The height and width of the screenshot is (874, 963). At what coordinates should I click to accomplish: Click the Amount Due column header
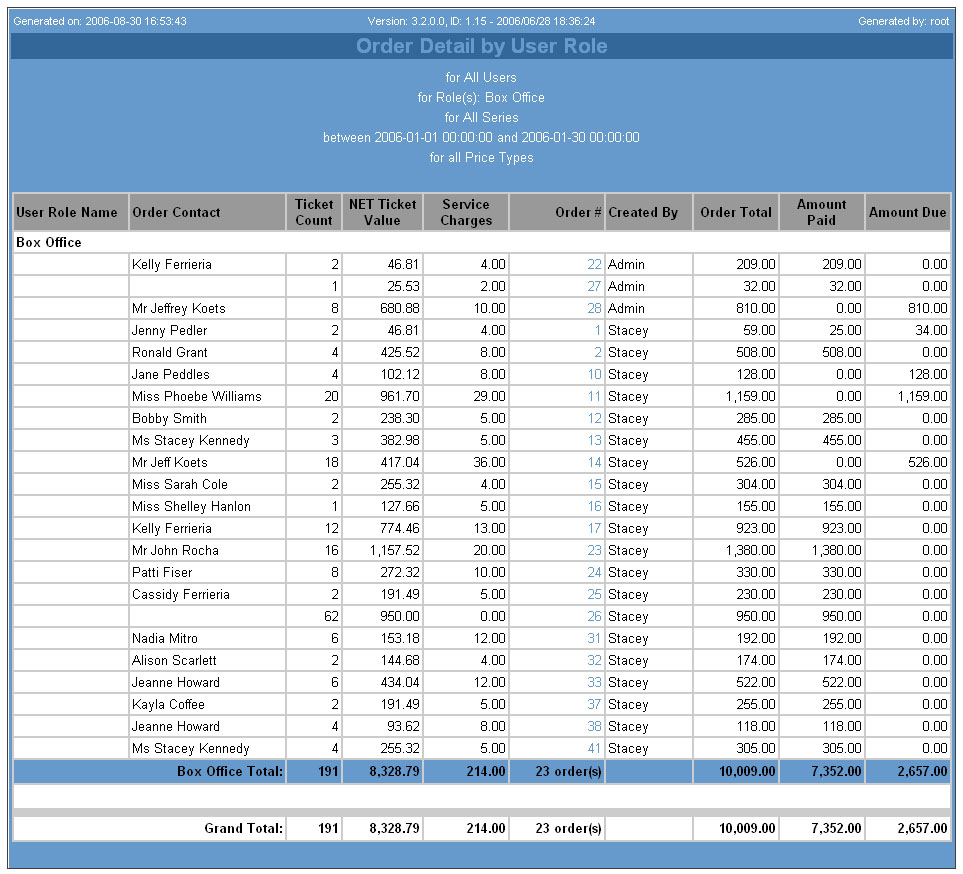click(x=908, y=213)
